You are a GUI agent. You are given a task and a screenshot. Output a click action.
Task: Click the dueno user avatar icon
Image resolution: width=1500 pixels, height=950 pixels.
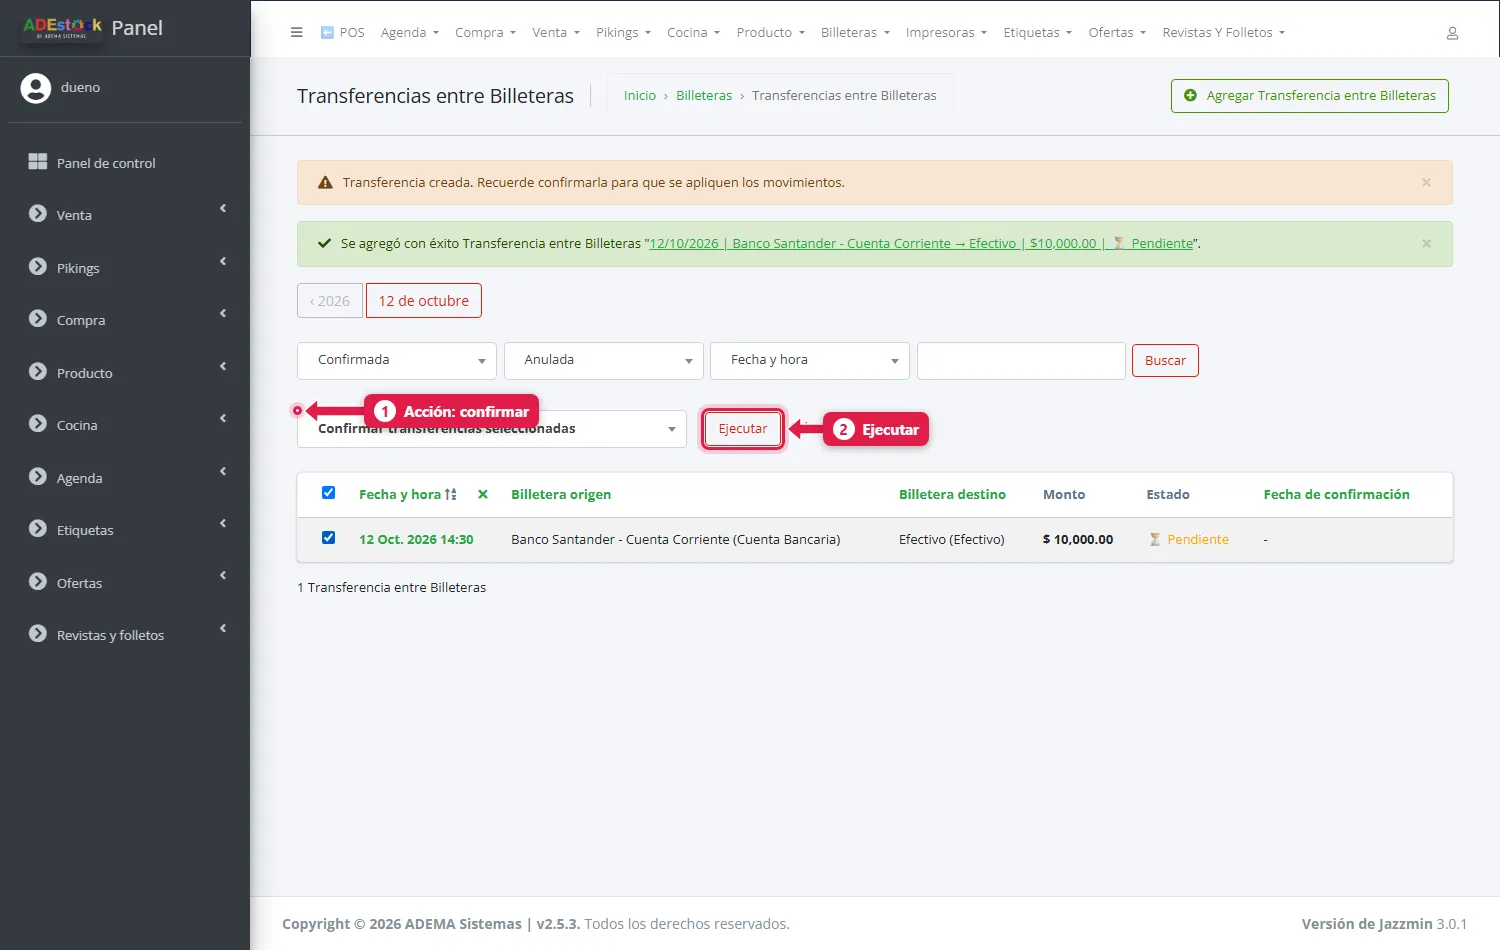pyautogui.click(x=36, y=88)
